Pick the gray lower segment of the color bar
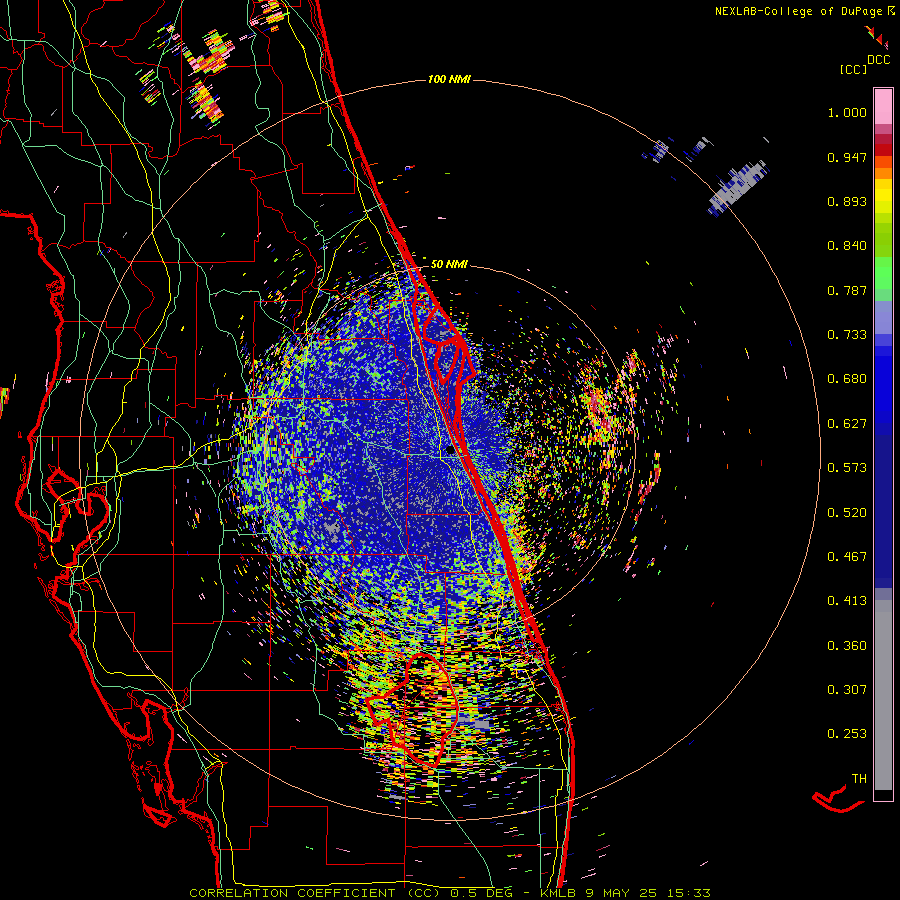Image resolution: width=900 pixels, height=900 pixels. tap(883, 695)
